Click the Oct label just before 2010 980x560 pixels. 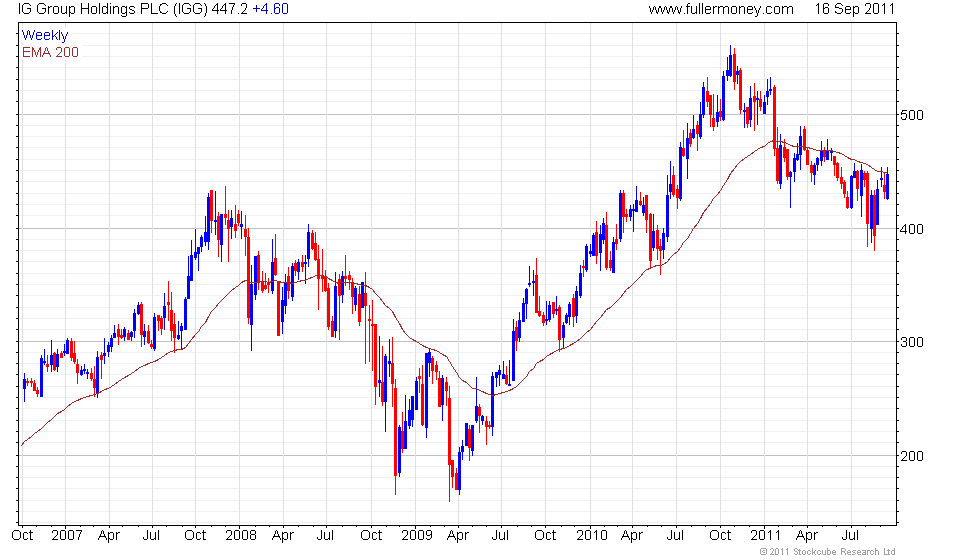coord(545,536)
